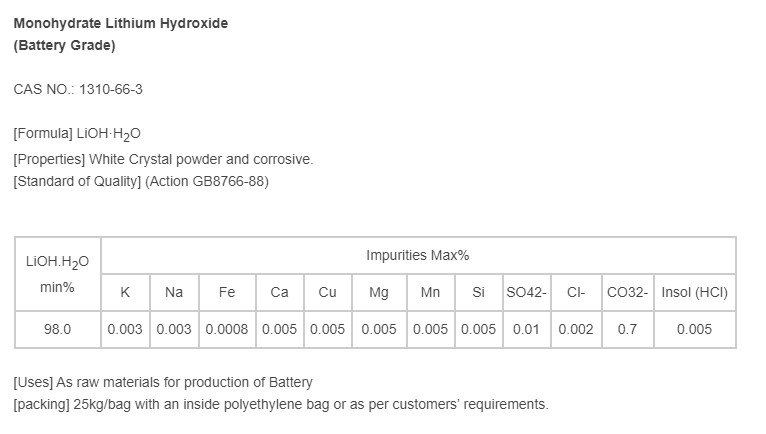The height and width of the screenshot is (434, 766).
Task: Select the Fe column header cell
Action: point(227,293)
